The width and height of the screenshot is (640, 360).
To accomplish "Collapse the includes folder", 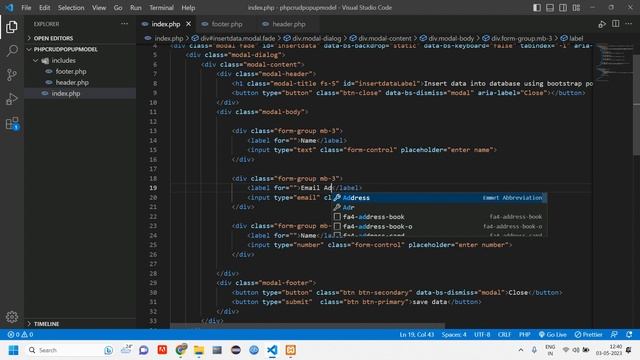I will pyautogui.click(x=80, y=60).
